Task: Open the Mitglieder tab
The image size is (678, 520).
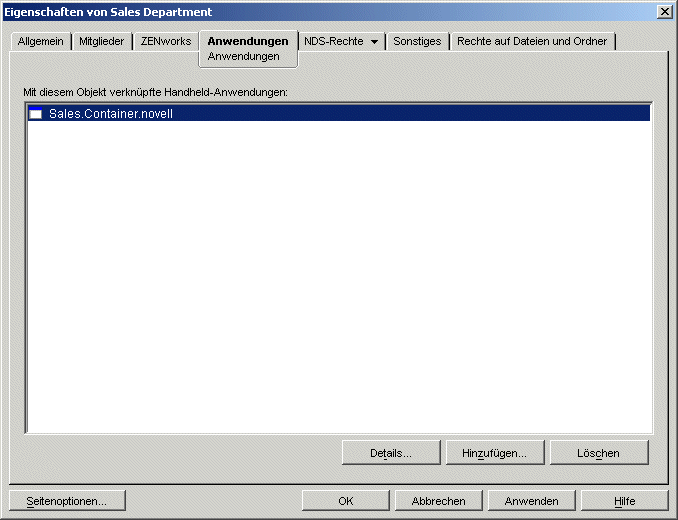Action: pyautogui.click(x=102, y=41)
